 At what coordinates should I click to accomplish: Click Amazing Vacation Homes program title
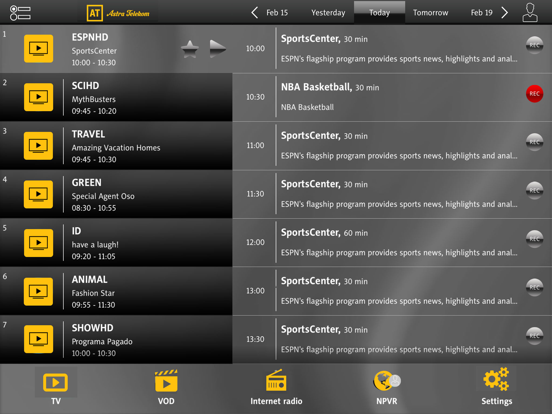[x=116, y=148]
